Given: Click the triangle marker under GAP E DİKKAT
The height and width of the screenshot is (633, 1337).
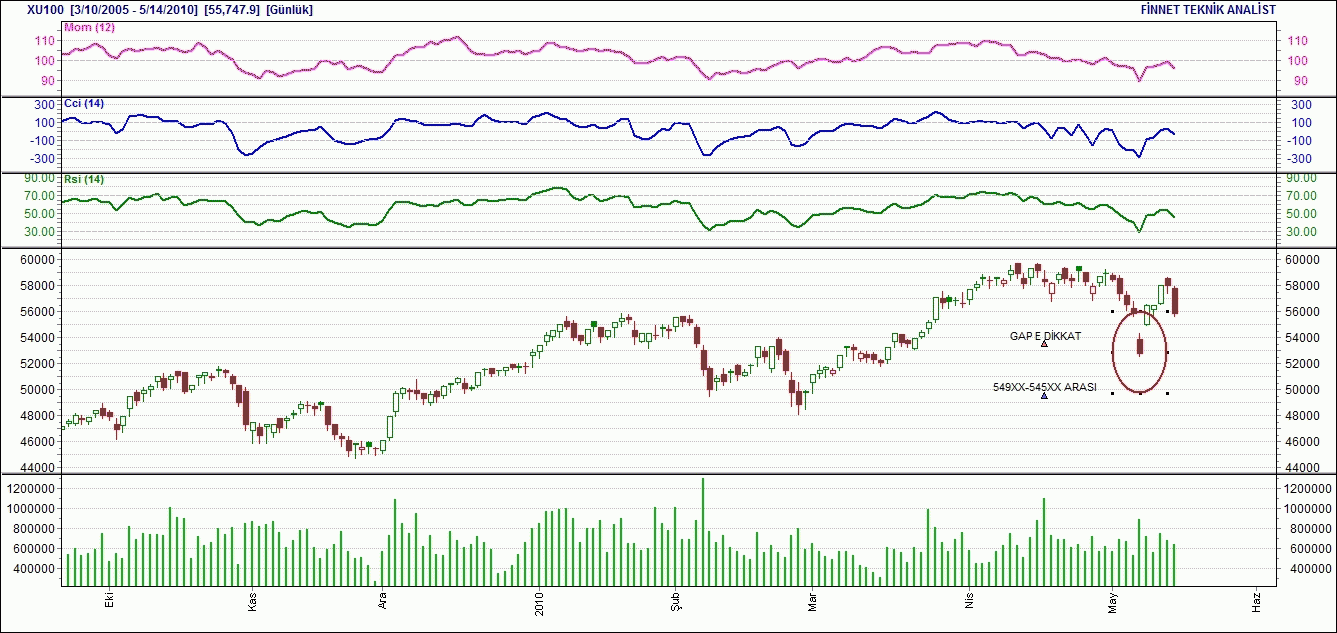Looking at the screenshot, I should [x=1044, y=344].
